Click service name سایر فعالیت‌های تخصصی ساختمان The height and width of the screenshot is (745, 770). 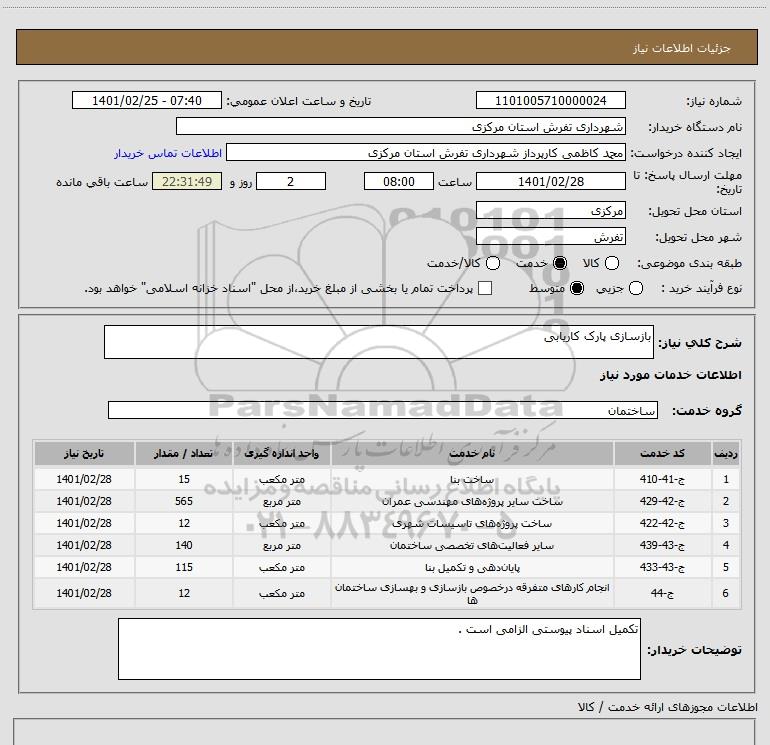pyautogui.click(x=472, y=545)
